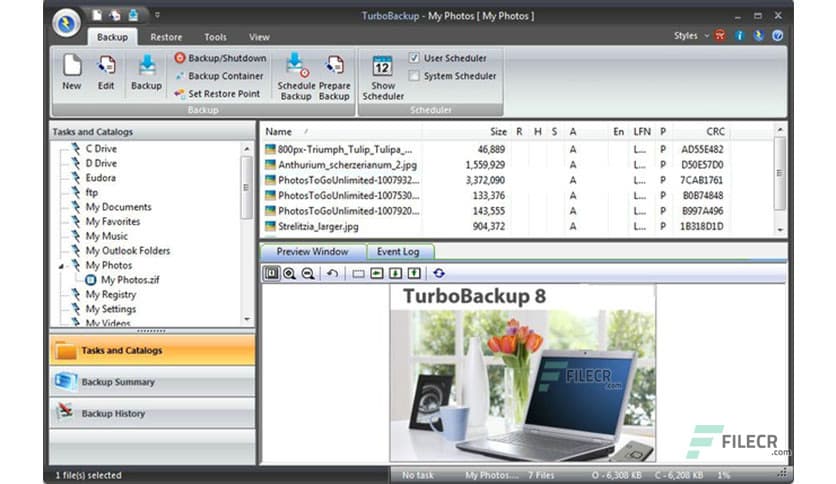
Task: Open the Styles dropdown
Action: click(x=691, y=36)
